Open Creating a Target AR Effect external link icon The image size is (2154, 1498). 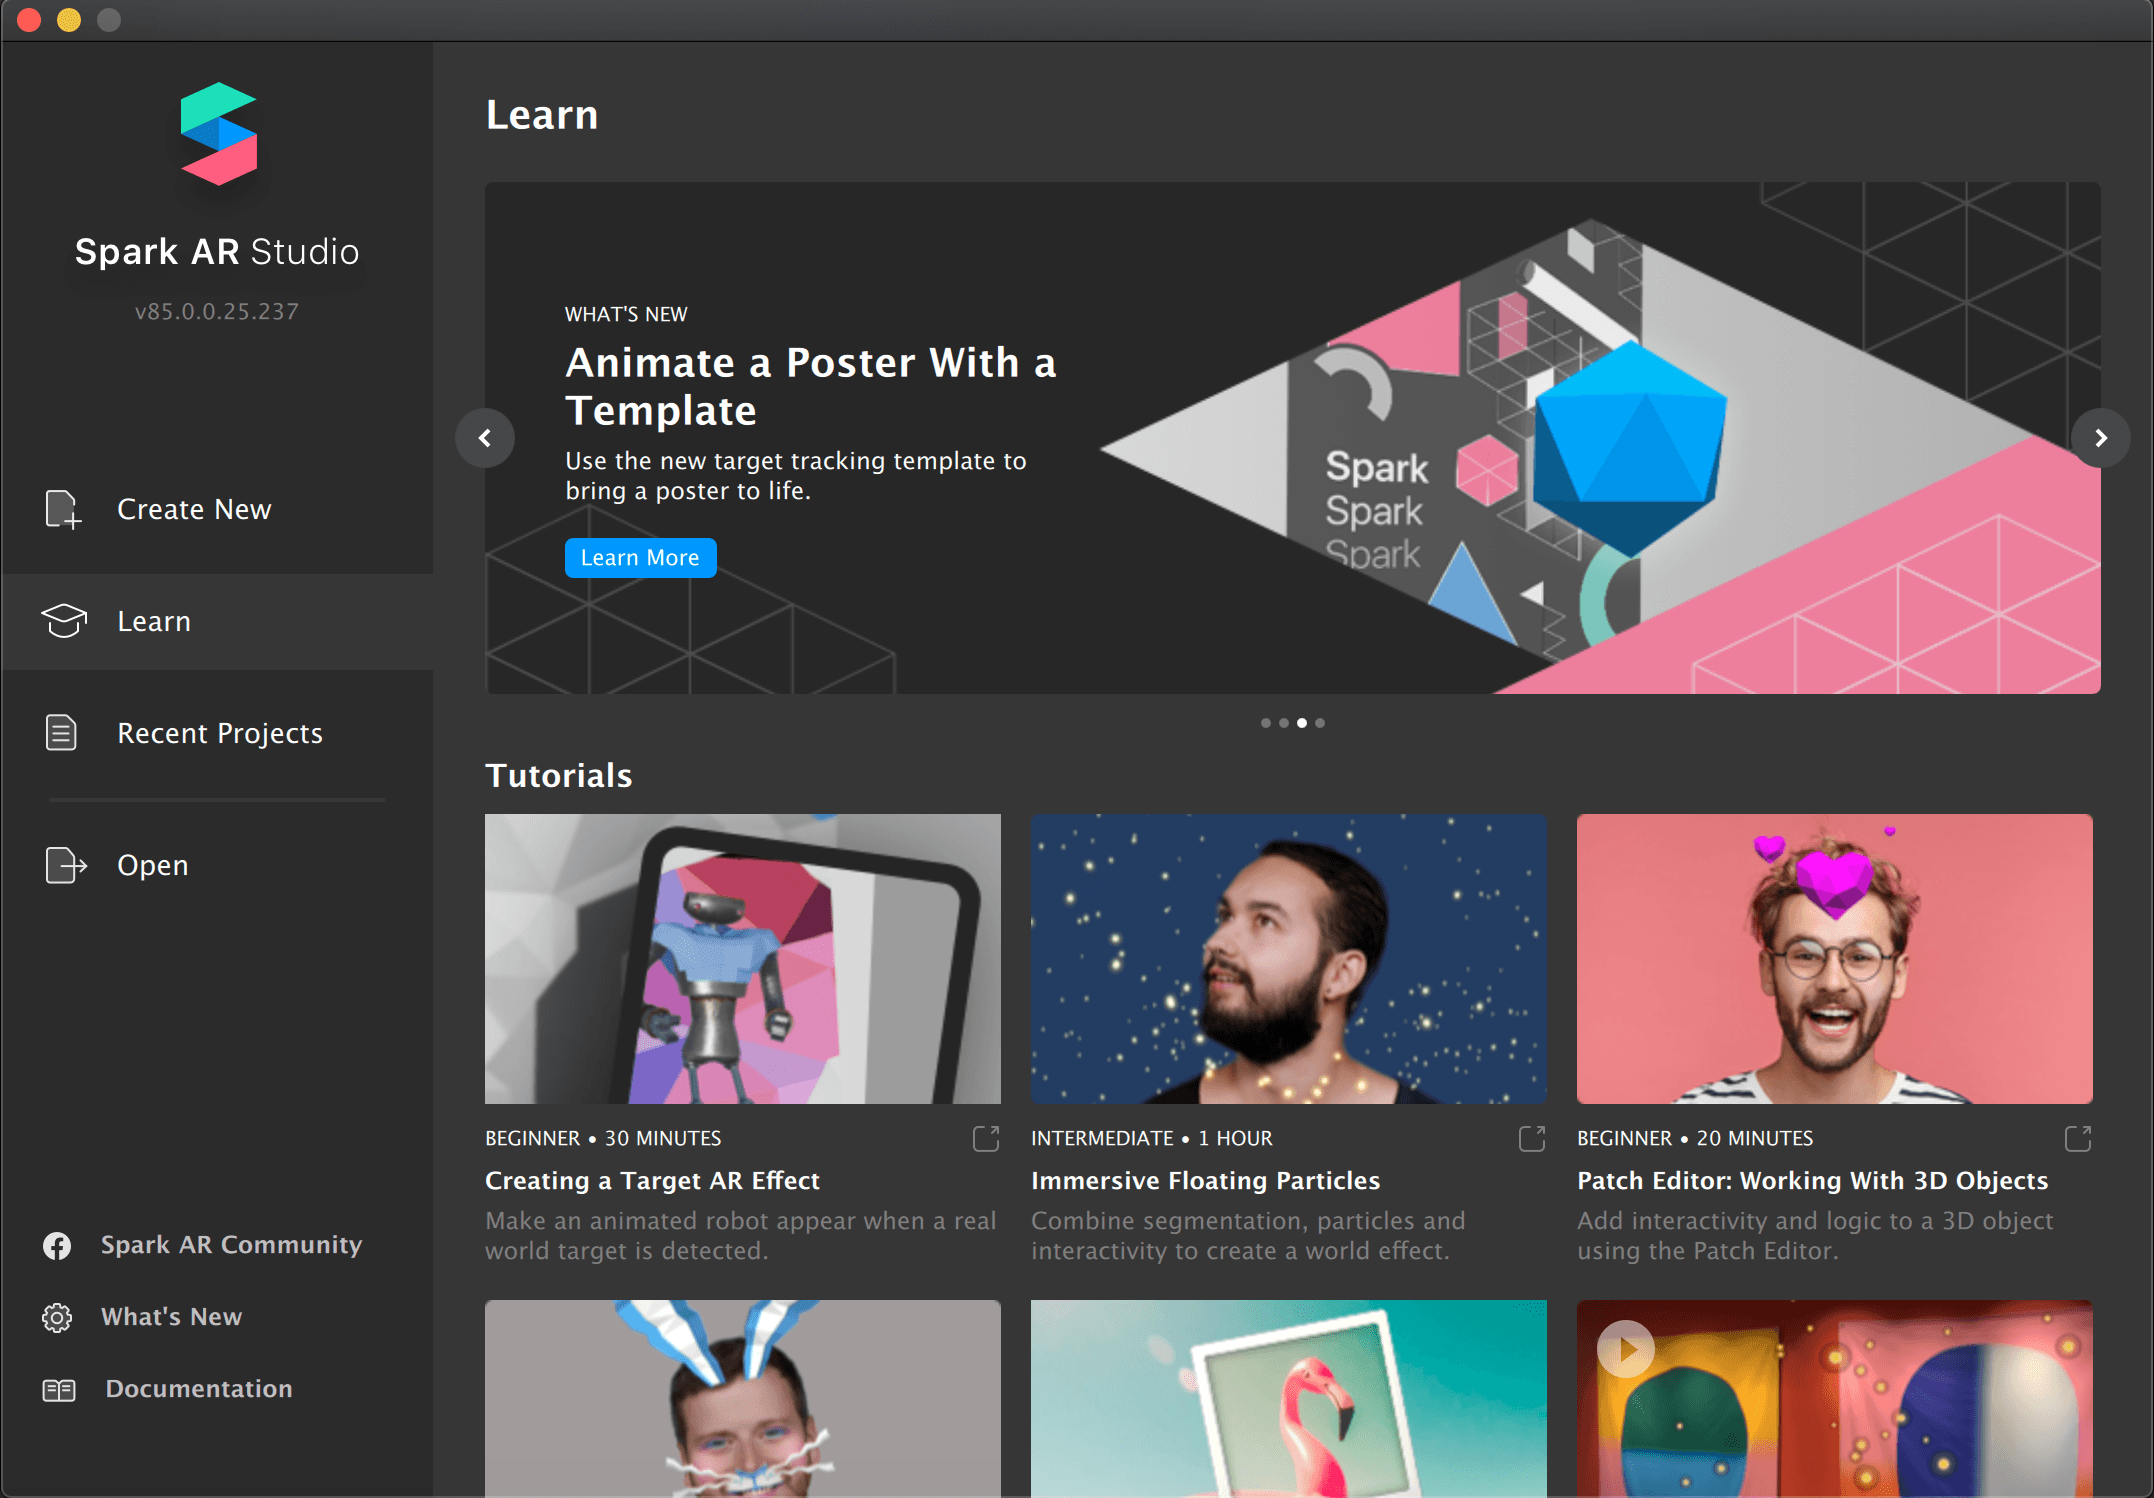(986, 1138)
